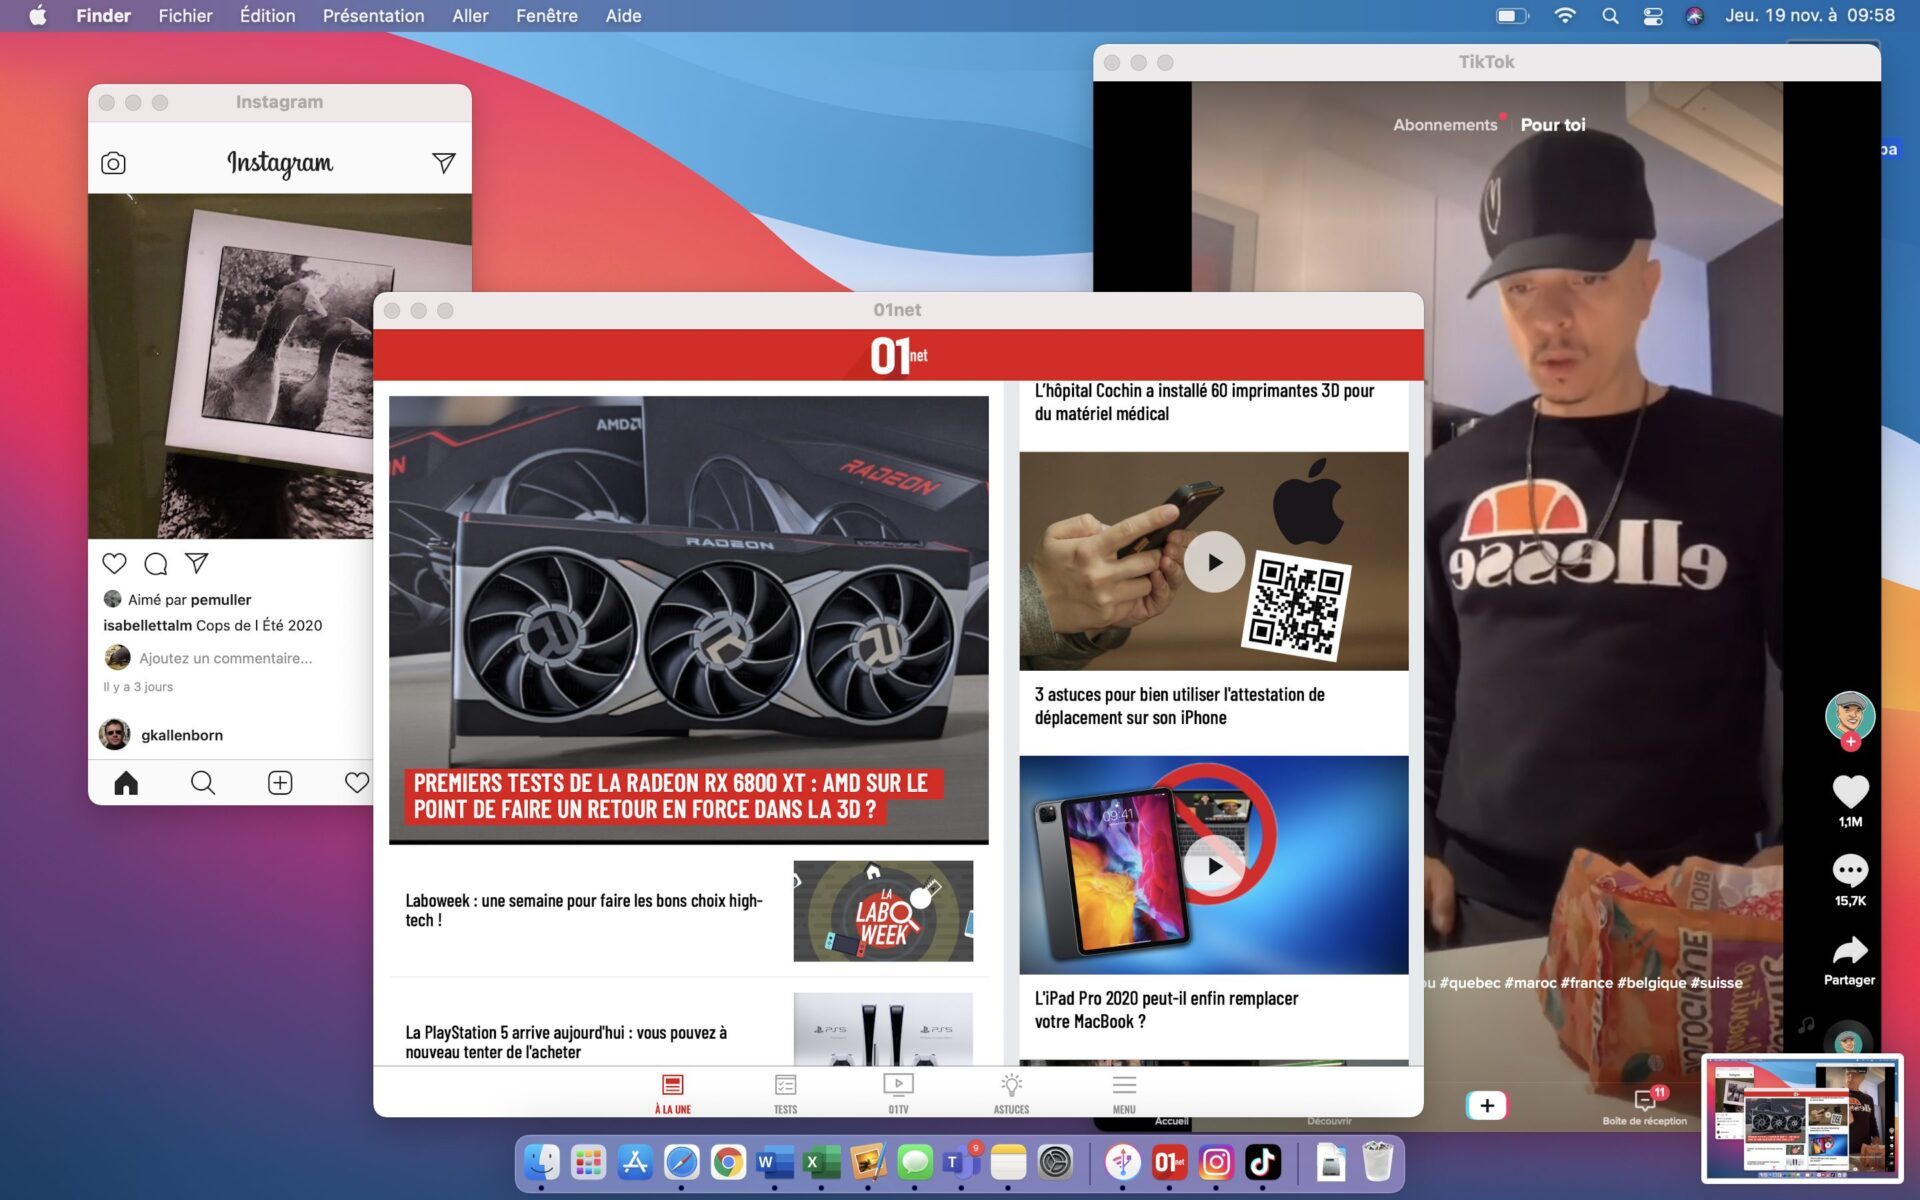Image resolution: width=1920 pixels, height=1200 pixels.
Task: Click the screenshot preview thumbnail
Action: [x=1802, y=1117]
